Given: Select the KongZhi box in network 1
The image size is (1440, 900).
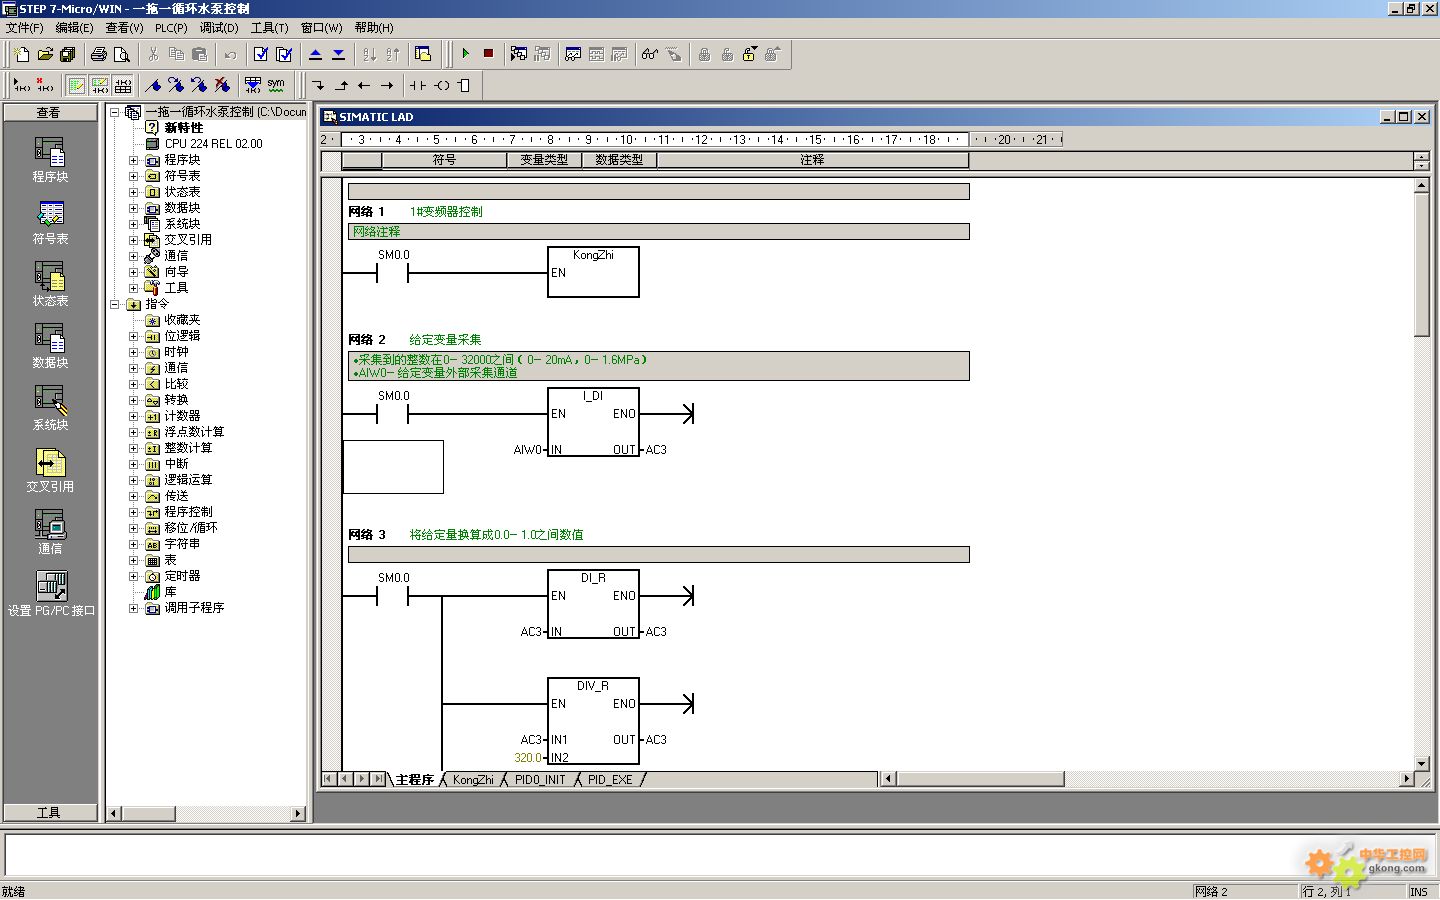Looking at the screenshot, I should click(x=593, y=272).
